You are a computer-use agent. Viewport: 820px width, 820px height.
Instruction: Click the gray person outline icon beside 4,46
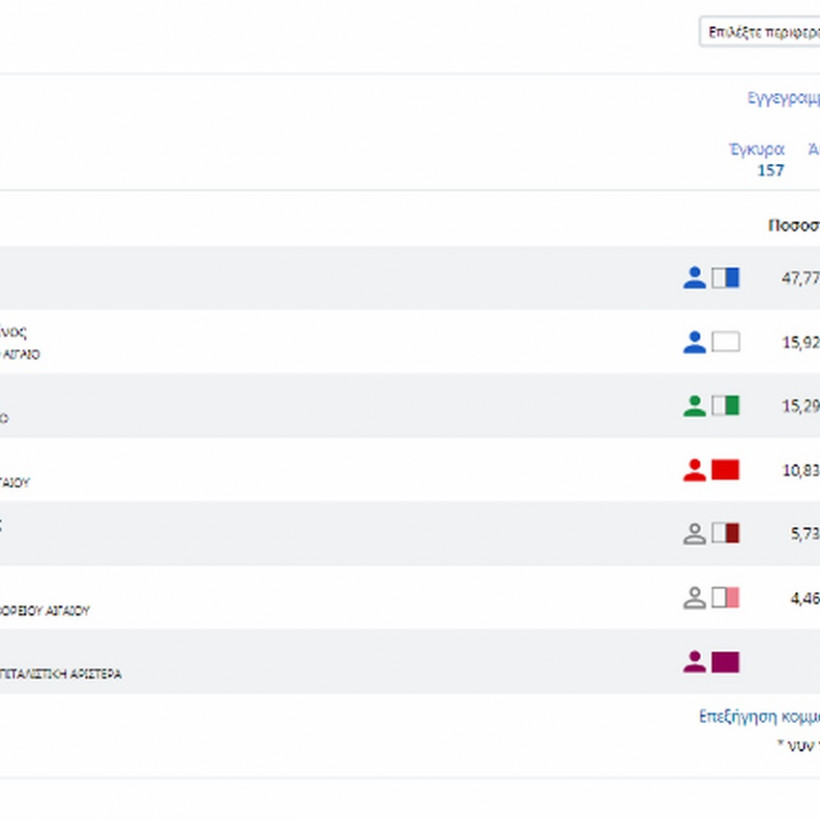(694, 598)
